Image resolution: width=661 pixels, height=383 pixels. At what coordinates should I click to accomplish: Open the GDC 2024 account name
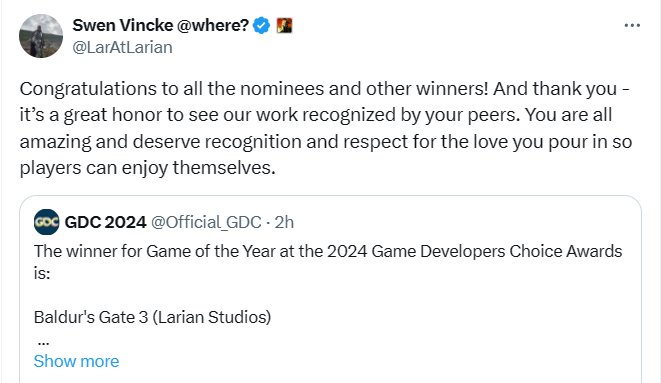(x=105, y=222)
